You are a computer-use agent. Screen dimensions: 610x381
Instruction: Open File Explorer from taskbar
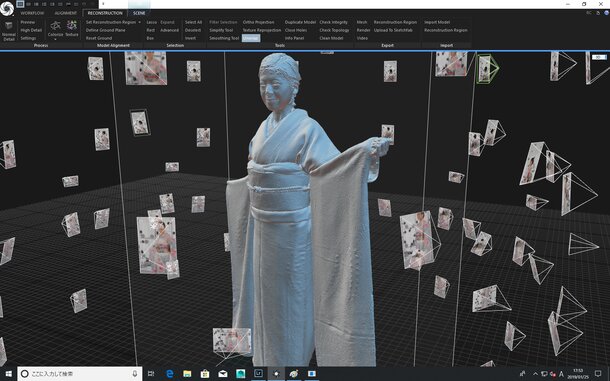(x=187, y=374)
